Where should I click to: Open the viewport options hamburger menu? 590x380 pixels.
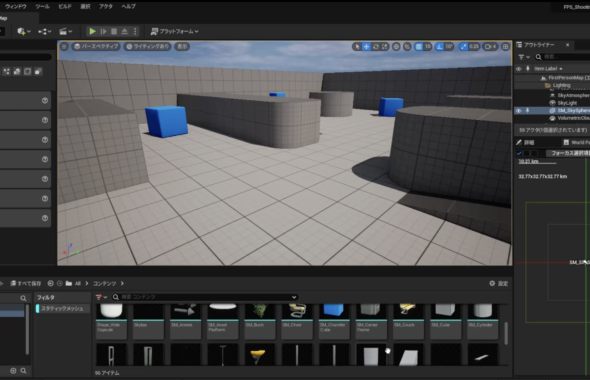64,47
